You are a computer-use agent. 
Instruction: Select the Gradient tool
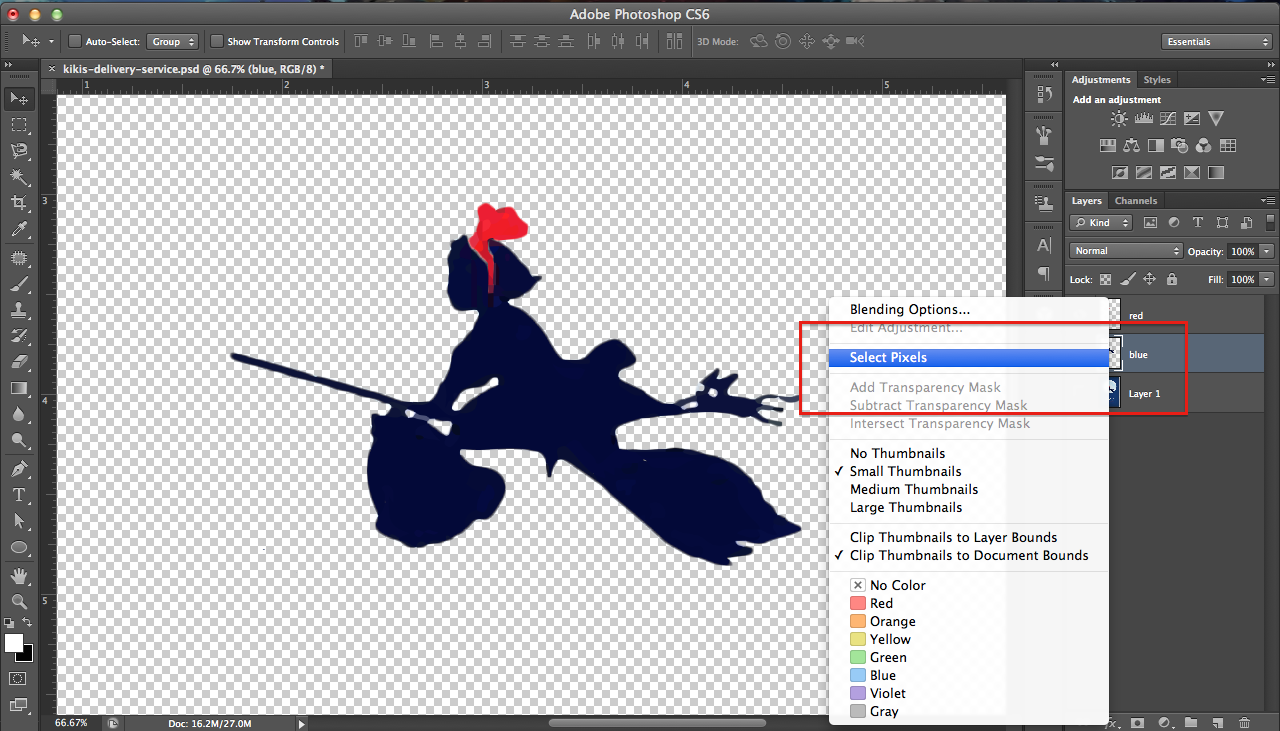click(18, 388)
